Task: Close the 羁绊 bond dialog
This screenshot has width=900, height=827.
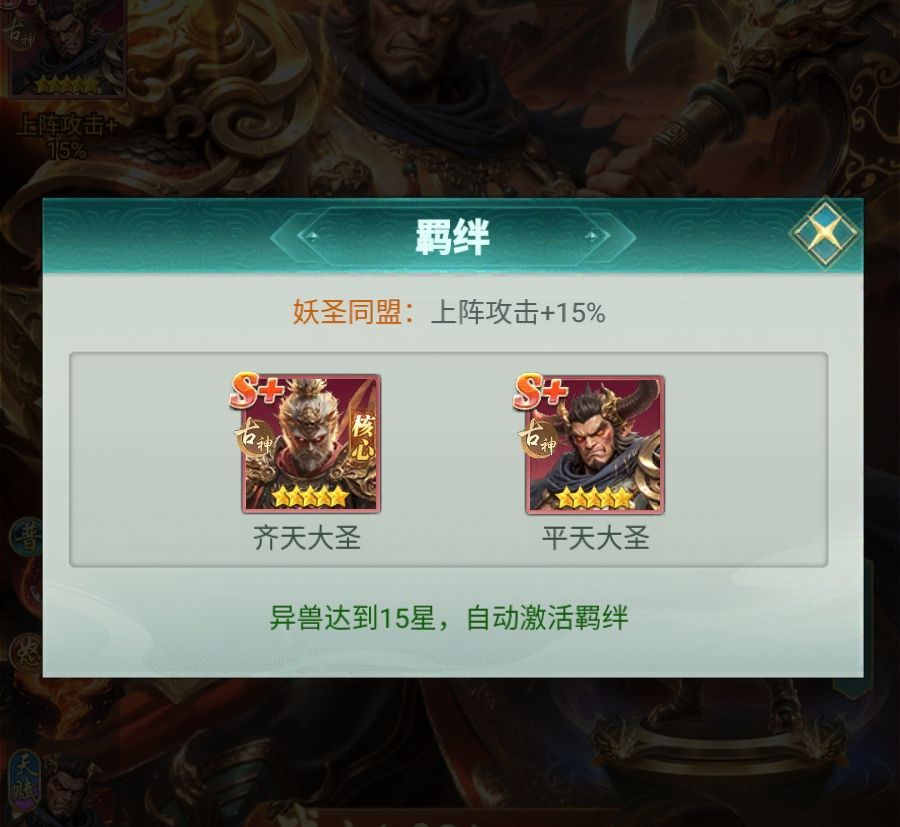Action: pyautogui.click(x=824, y=232)
